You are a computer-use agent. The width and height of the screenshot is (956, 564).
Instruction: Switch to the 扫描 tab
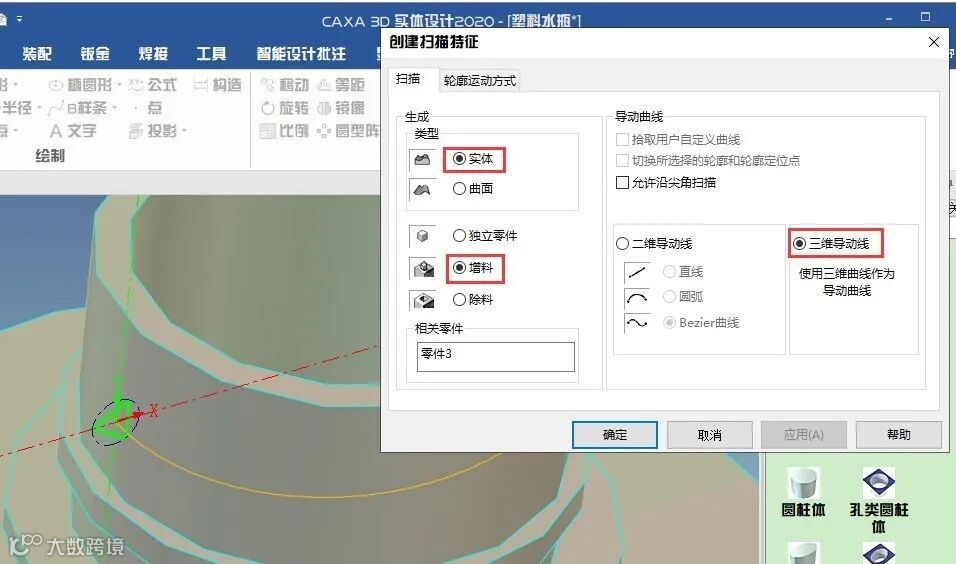pyautogui.click(x=408, y=79)
